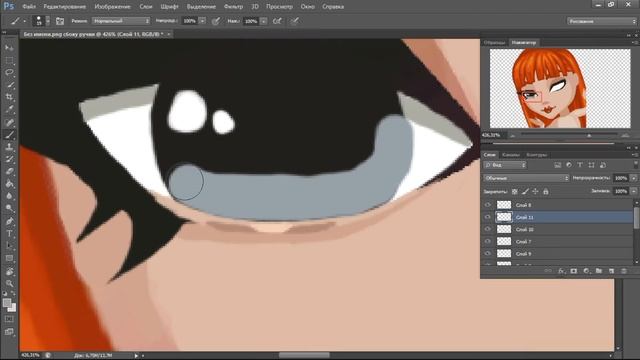The width and height of the screenshot is (640, 360).
Task: Toggle lock image pixels brush icon
Action: 525,191
